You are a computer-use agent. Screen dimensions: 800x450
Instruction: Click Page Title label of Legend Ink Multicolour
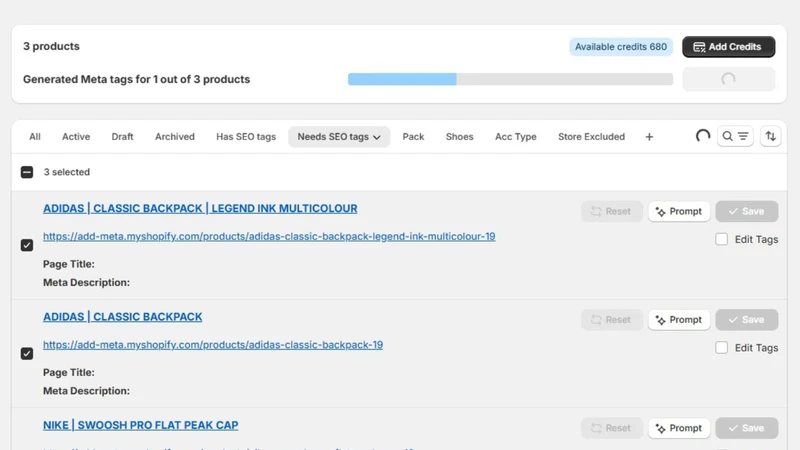(68, 264)
